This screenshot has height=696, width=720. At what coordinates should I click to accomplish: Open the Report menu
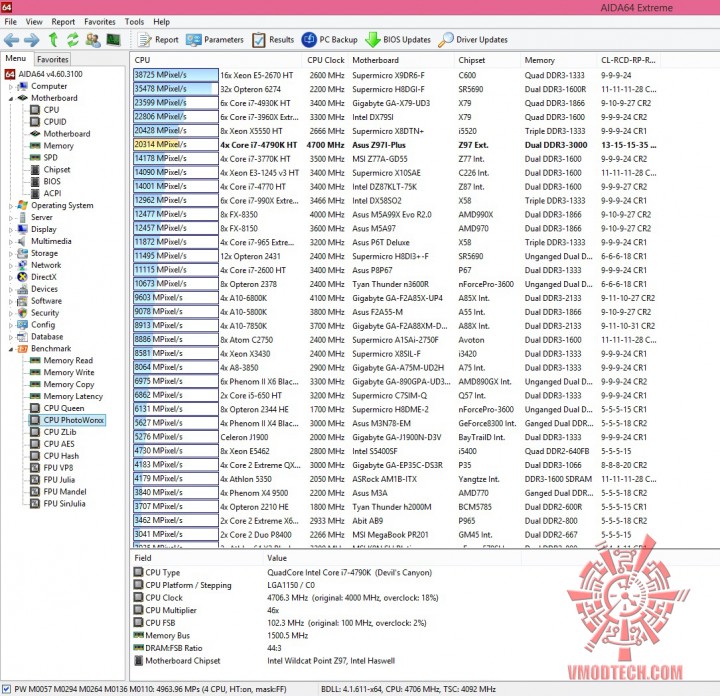(63, 22)
